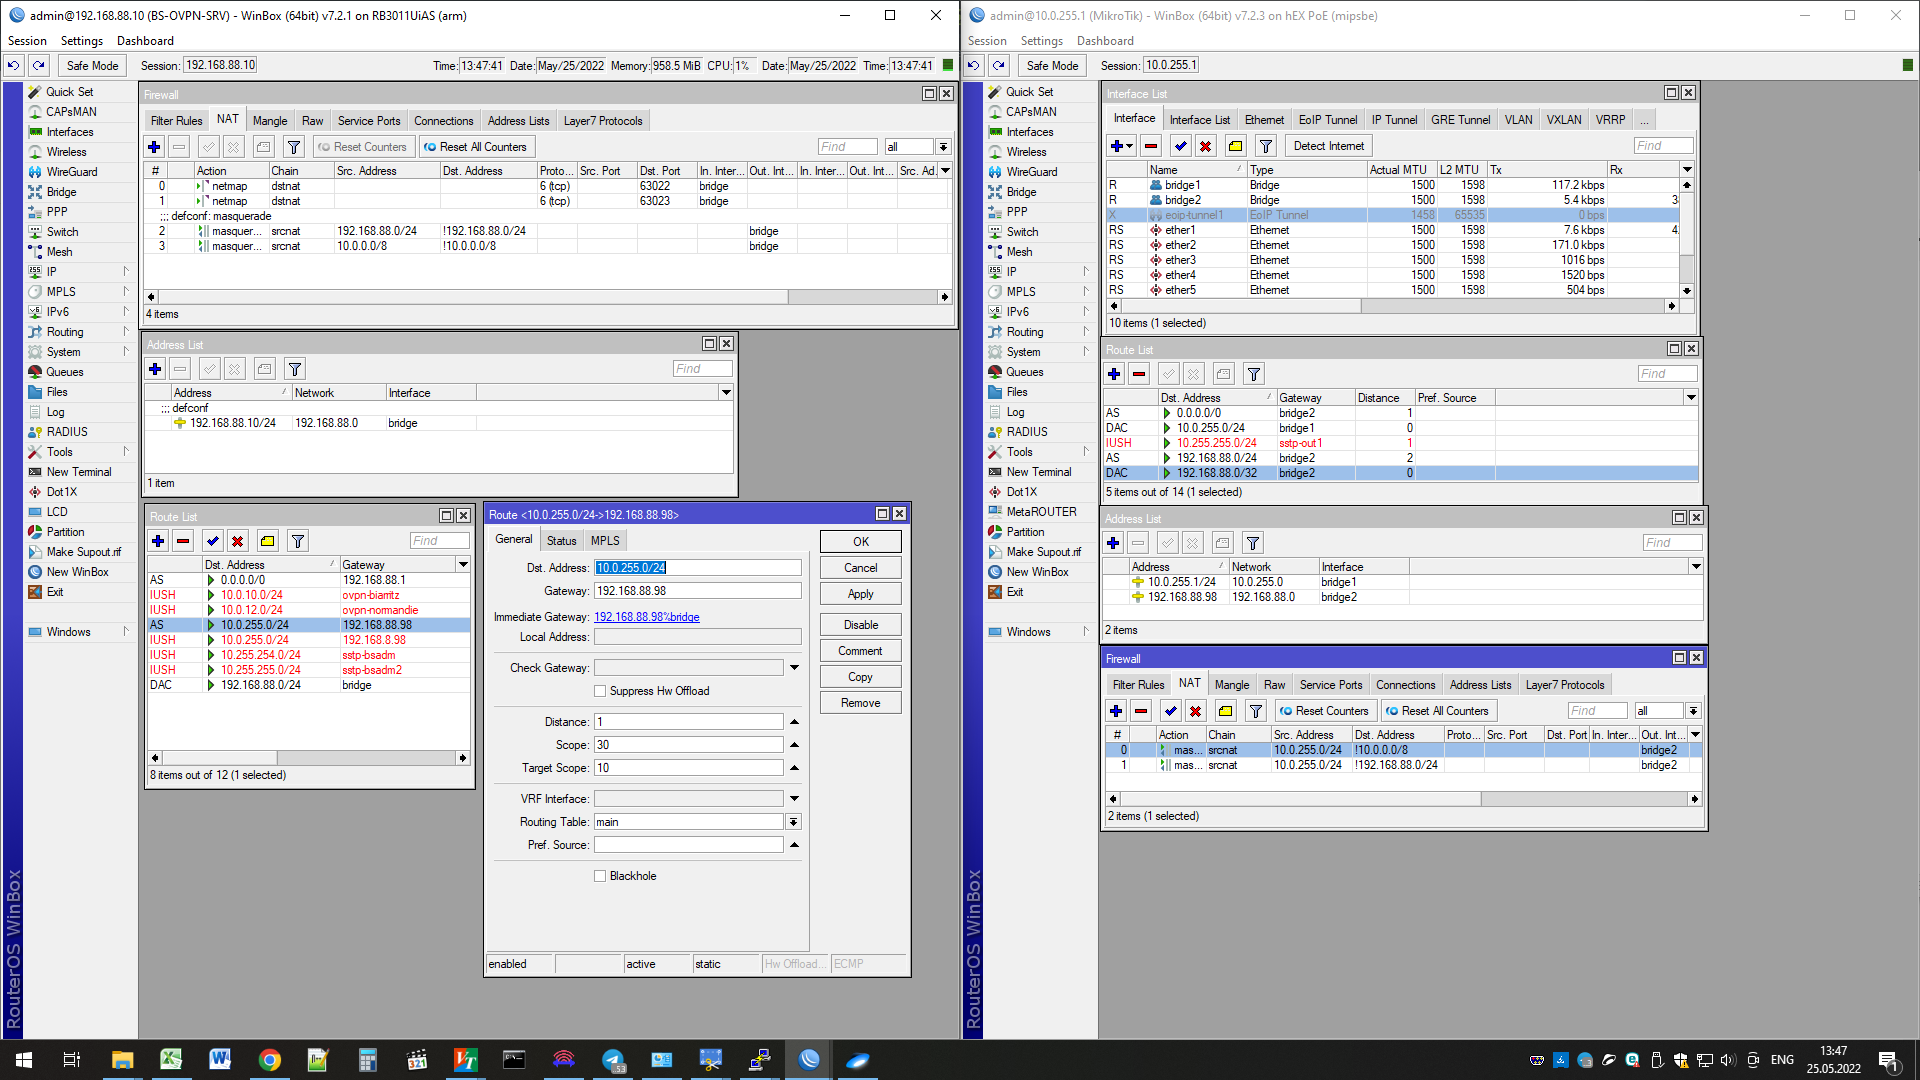Add a new NAT rule in left Firewall window
Viewport: 1920px width, 1080px height.
pyautogui.click(x=154, y=147)
